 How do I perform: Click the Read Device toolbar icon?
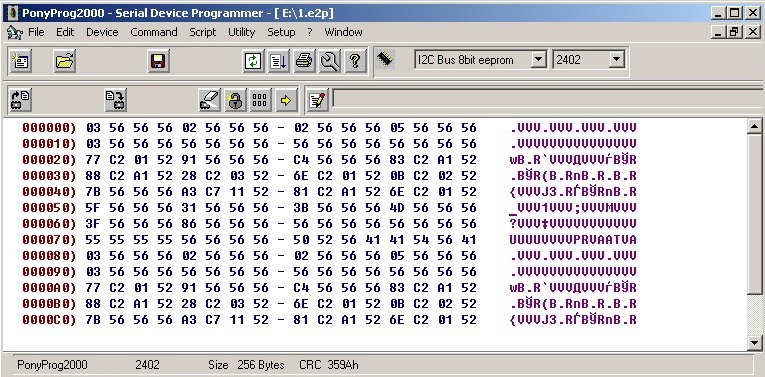21,100
